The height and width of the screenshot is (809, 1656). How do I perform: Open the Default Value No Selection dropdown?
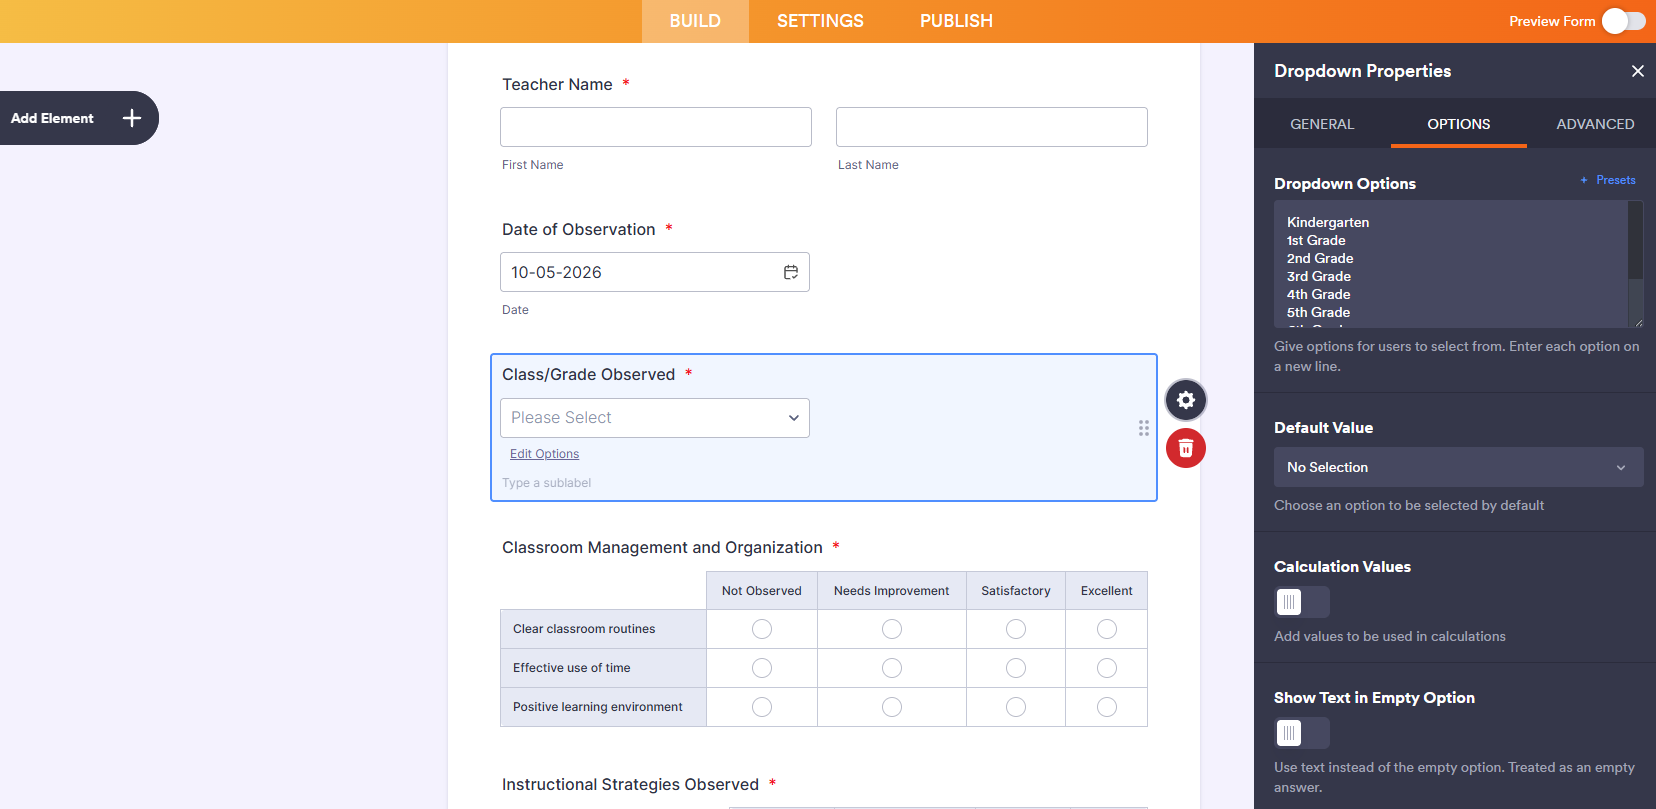[x=1458, y=467]
